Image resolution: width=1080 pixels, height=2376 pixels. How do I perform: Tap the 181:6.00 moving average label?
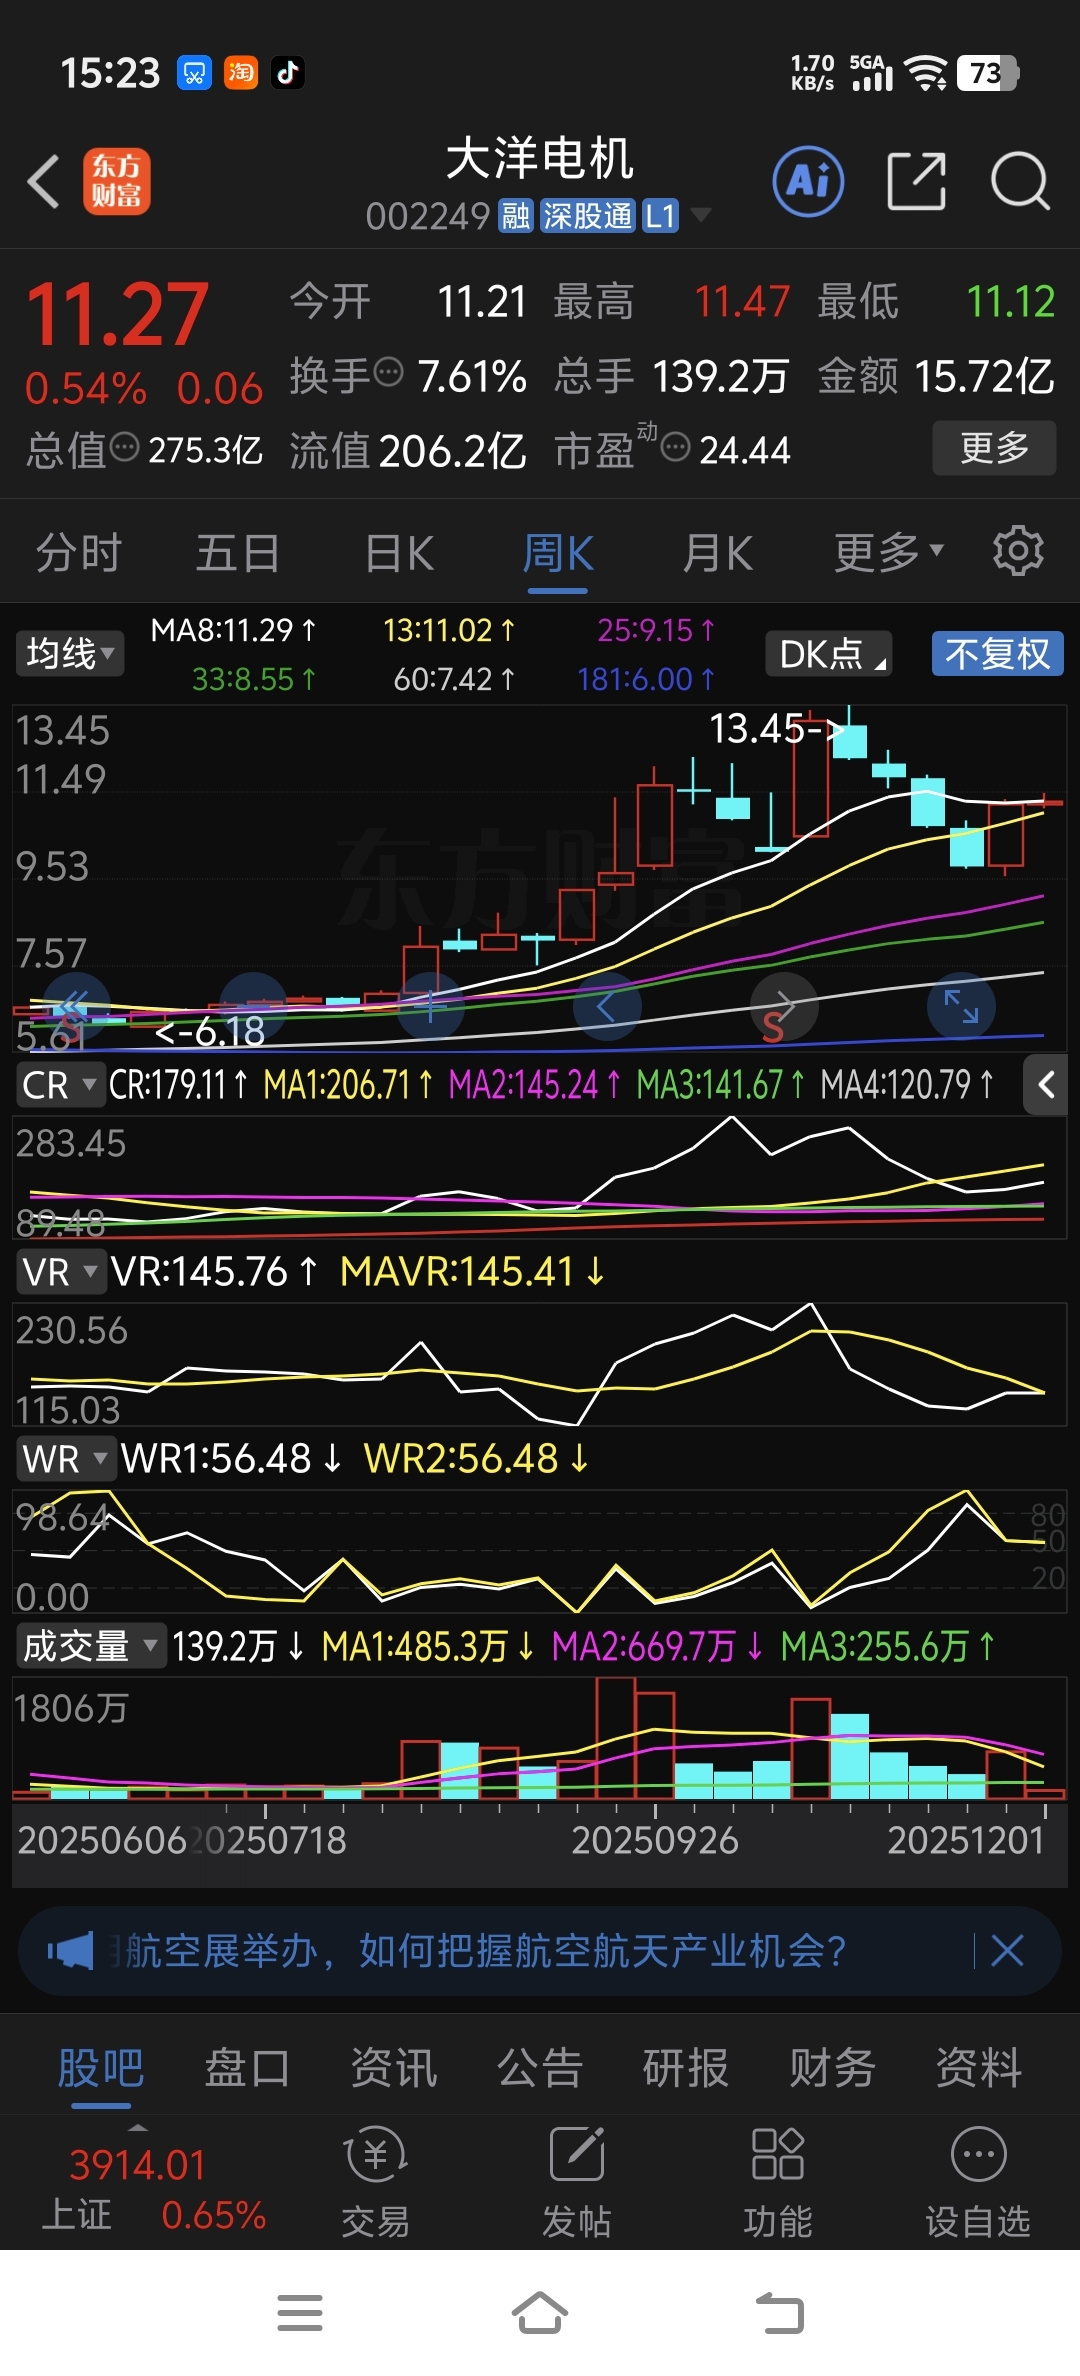(x=646, y=680)
